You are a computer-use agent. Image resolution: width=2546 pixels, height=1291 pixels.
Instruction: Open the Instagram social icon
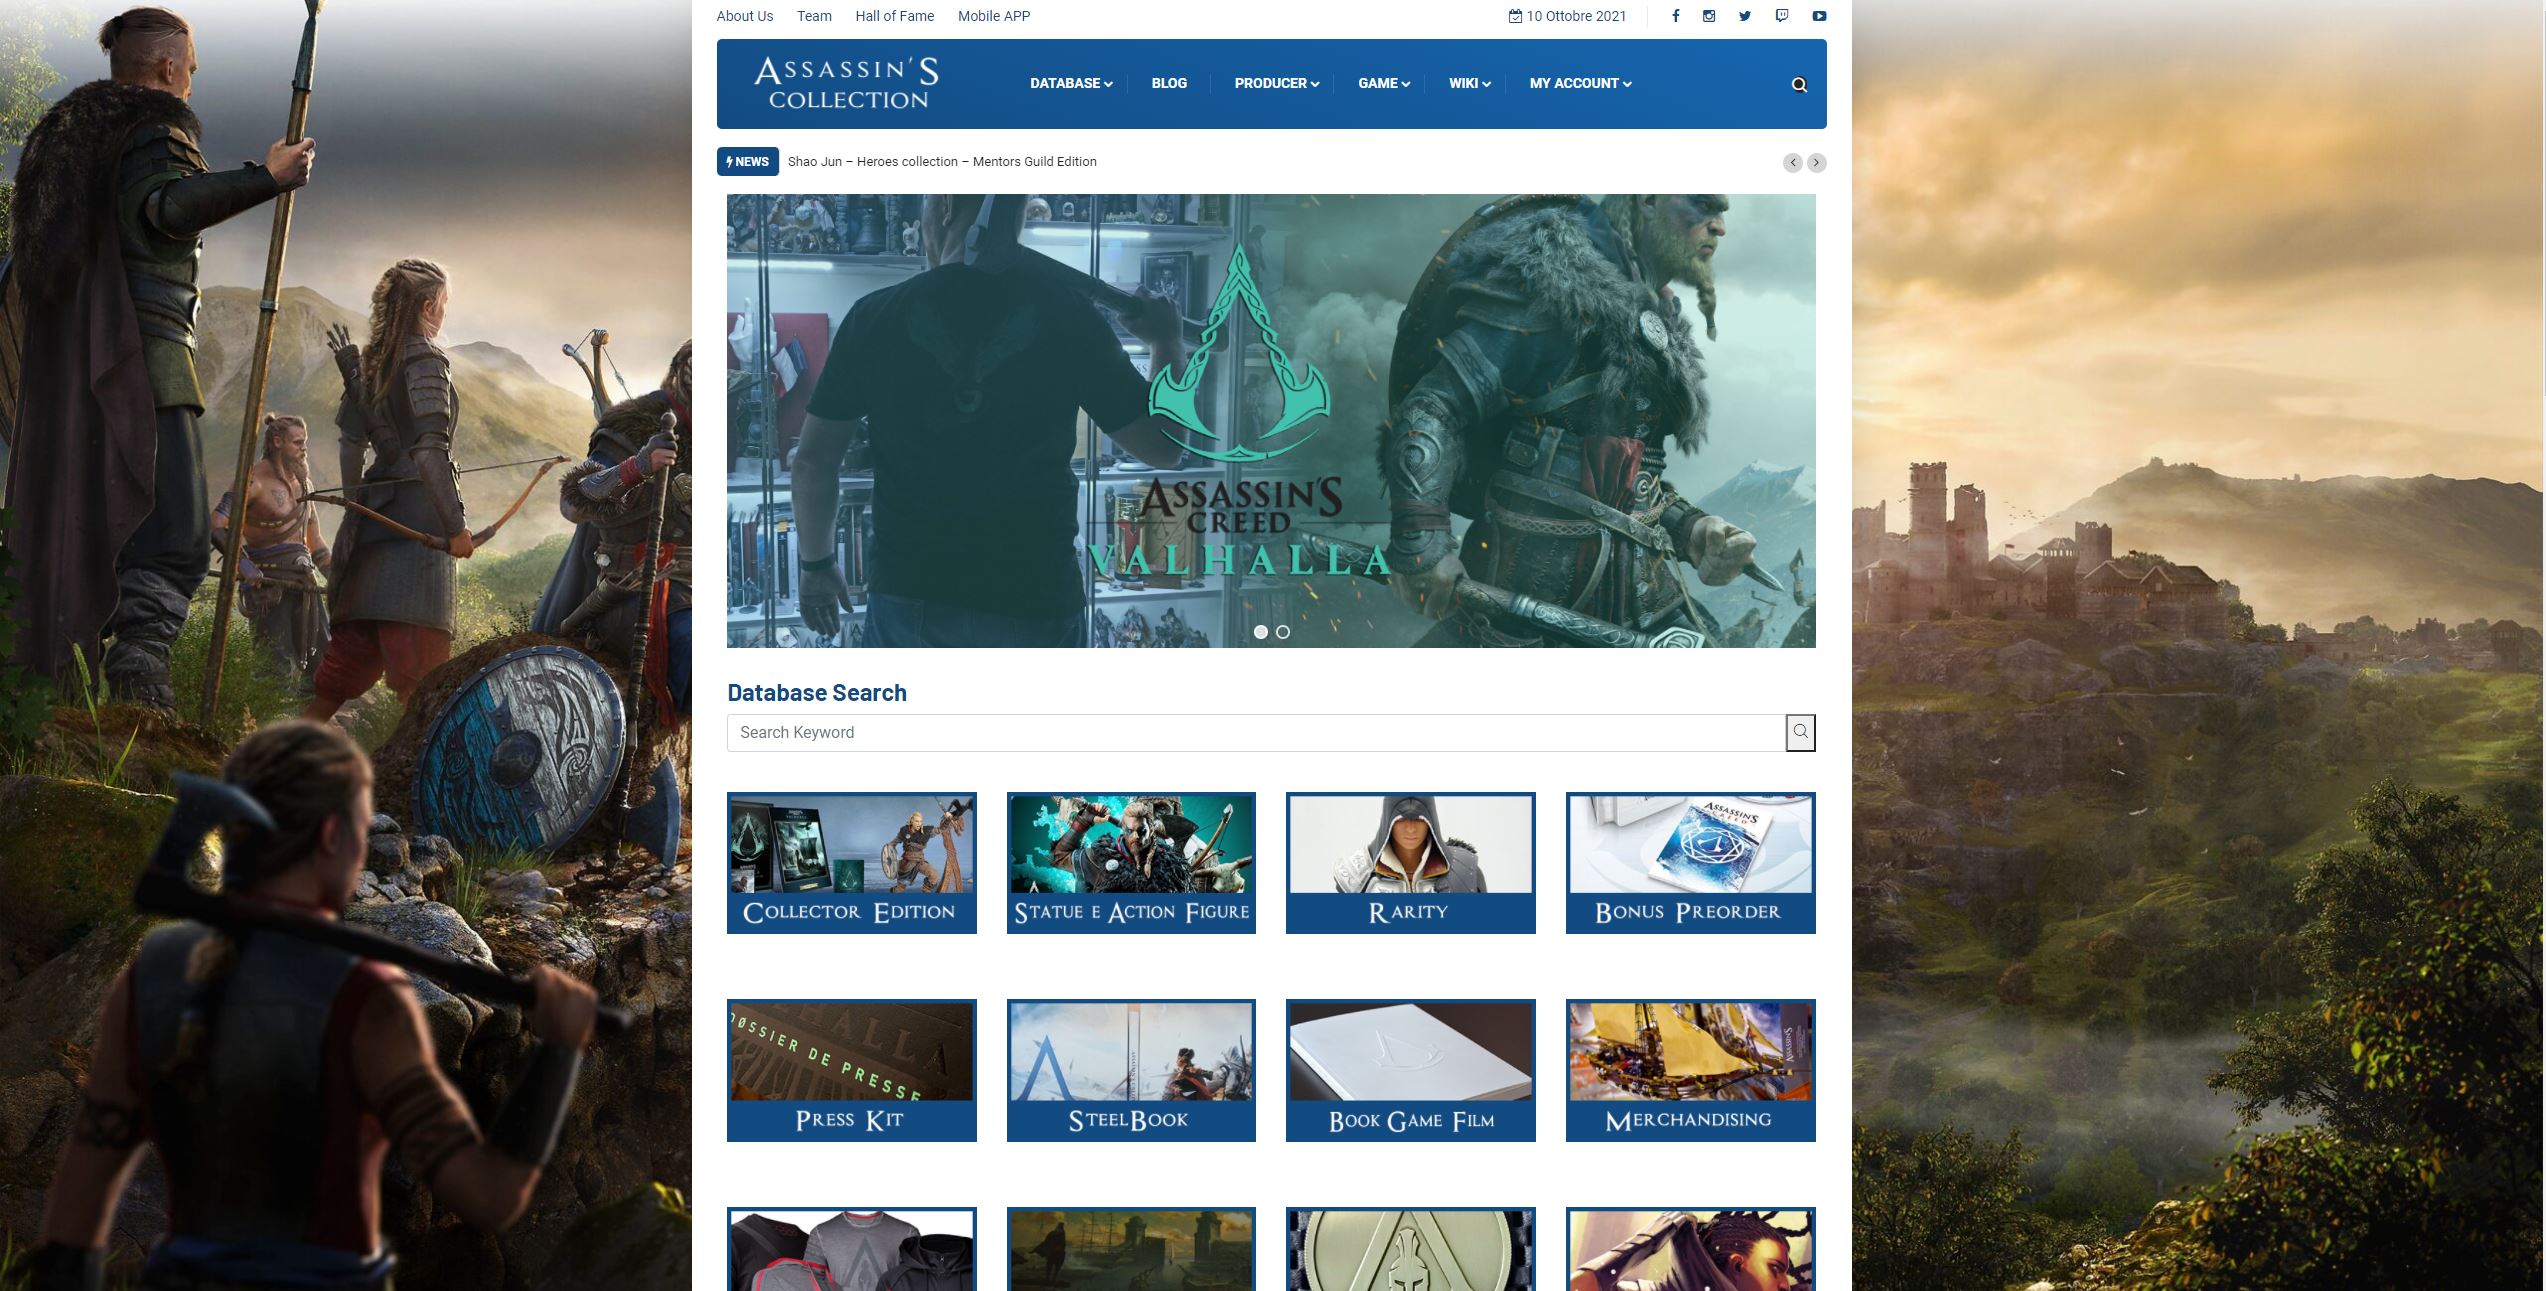[x=1710, y=16]
